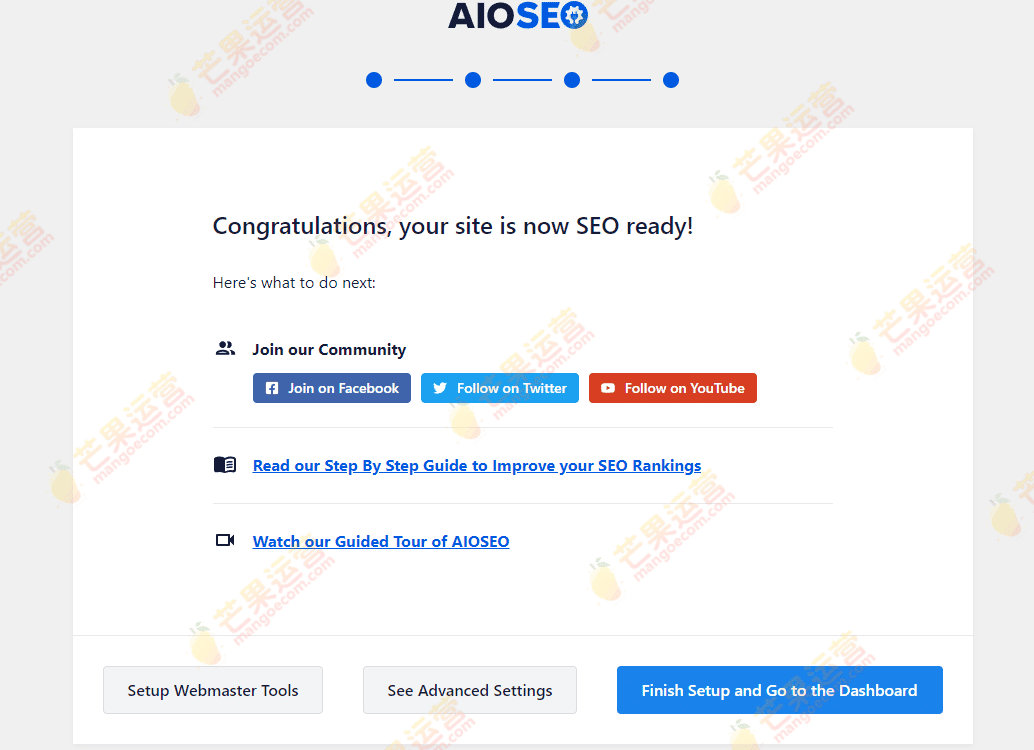
Task: Click the AIOSEO gear logo icon
Action: pyautogui.click(x=575, y=16)
